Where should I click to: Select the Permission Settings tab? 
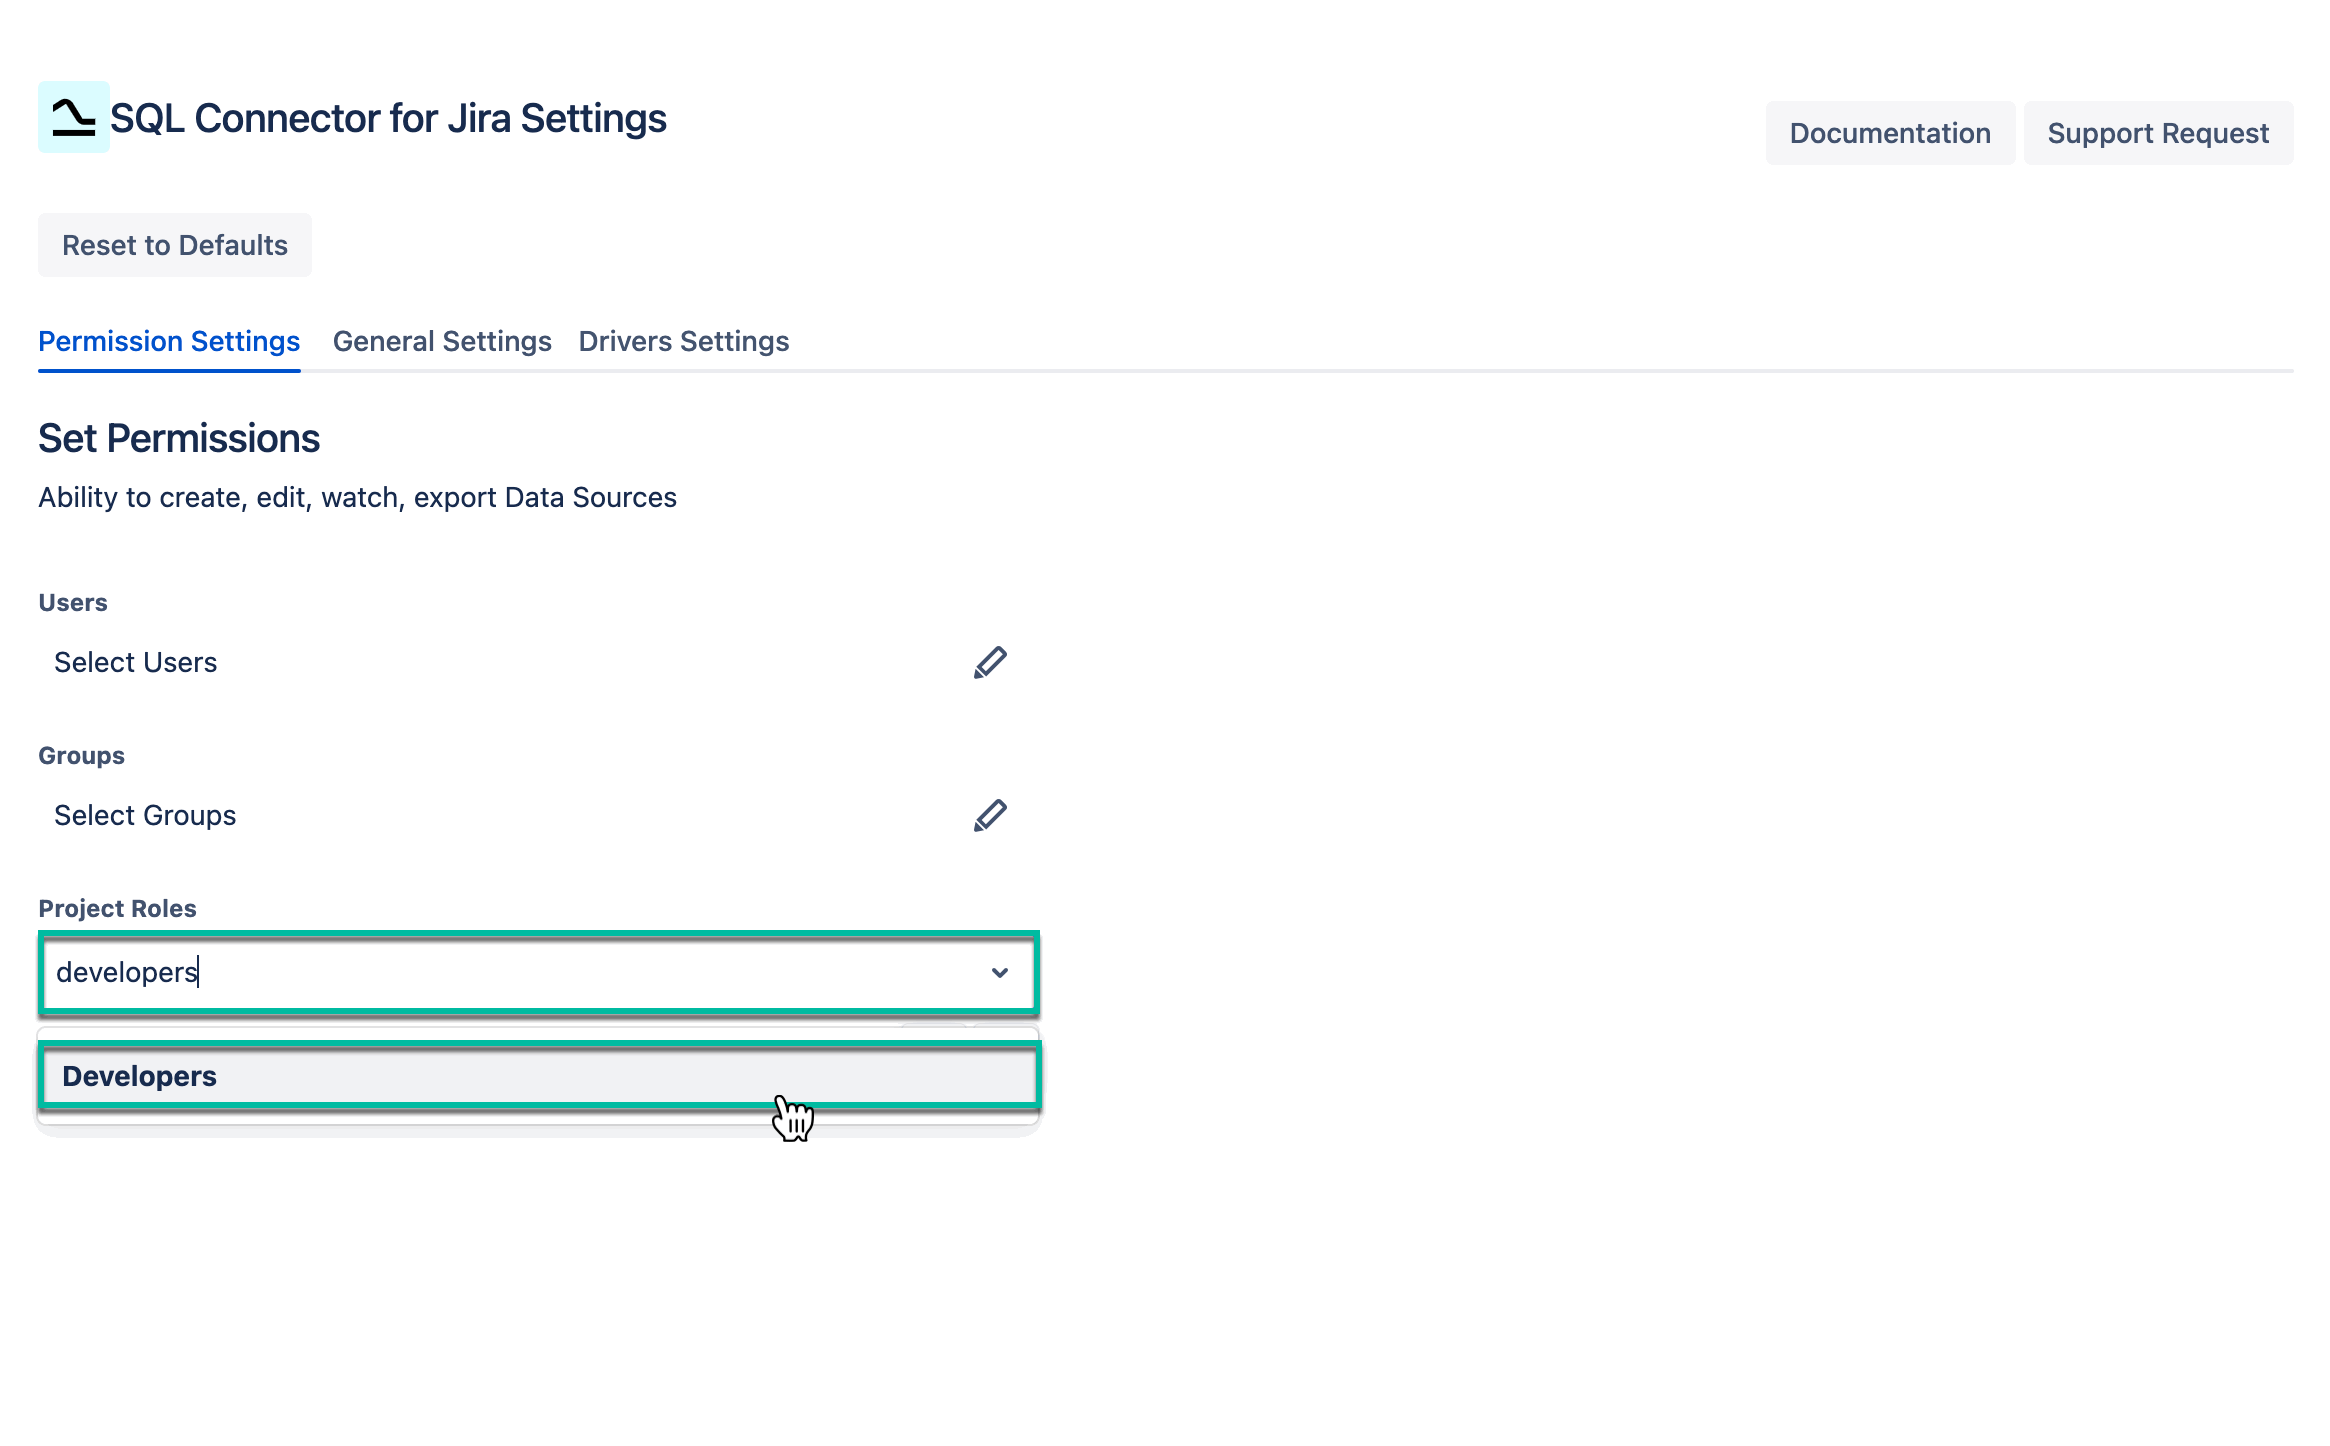tap(168, 341)
